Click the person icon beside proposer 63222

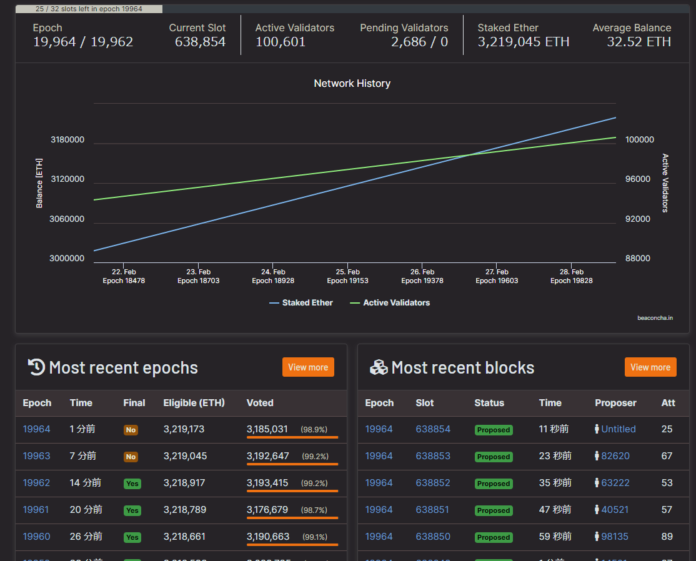click(x=596, y=483)
